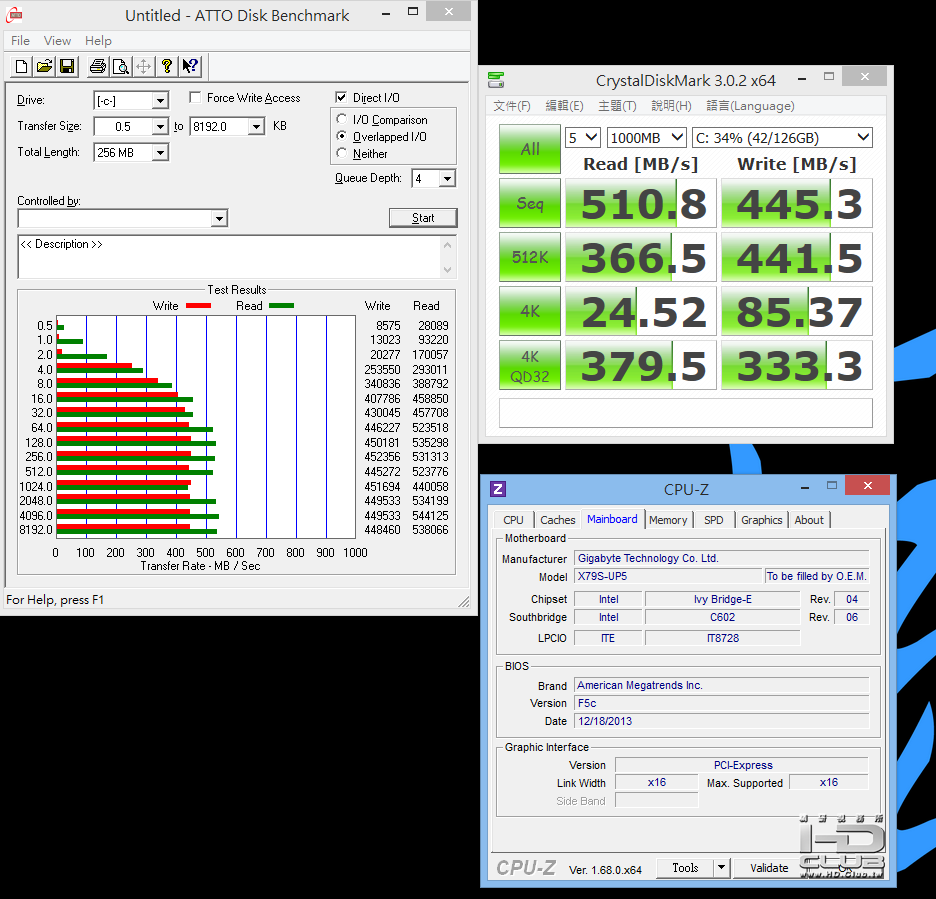This screenshot has width=936, height=899.
Task: Run the 512K test in CrystalDiskMark
Action: pos(529,257)
